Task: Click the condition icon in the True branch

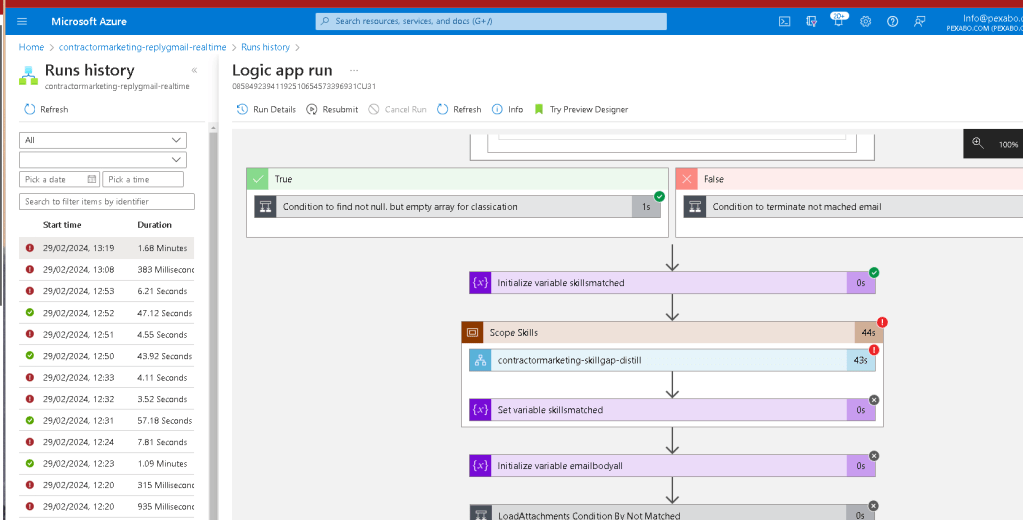Action: point(266,207)
